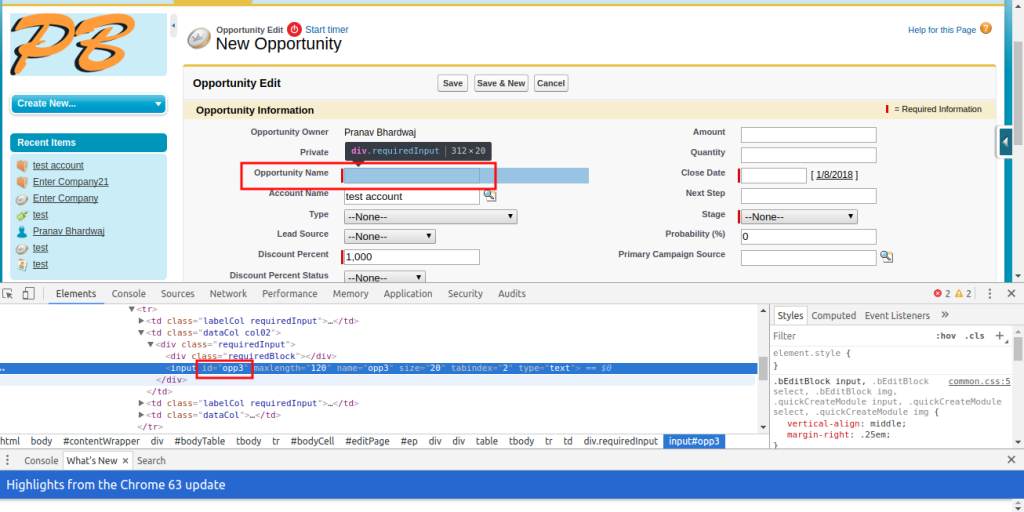Open the DevTools three-dot customize menu

(x=990, y=294)
